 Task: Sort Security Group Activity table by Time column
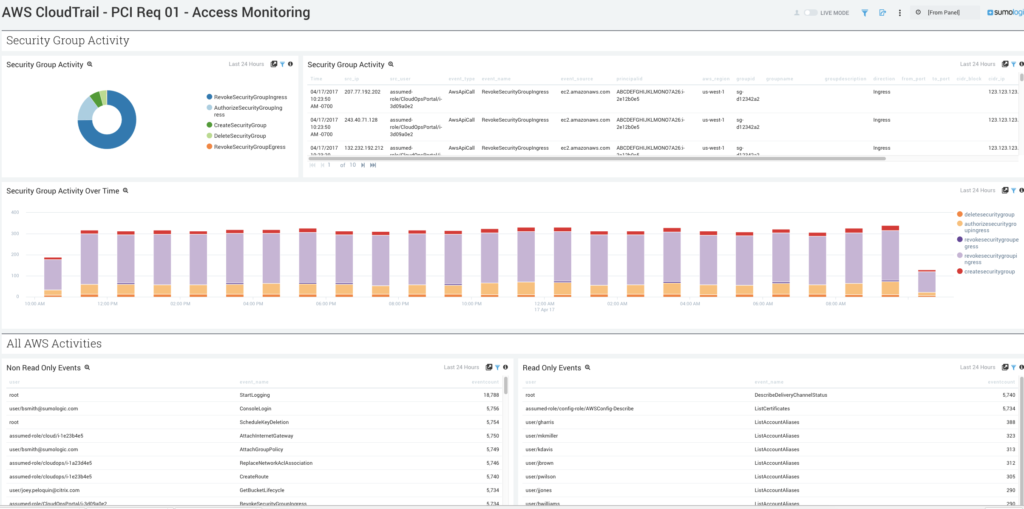tap(316, 78)
